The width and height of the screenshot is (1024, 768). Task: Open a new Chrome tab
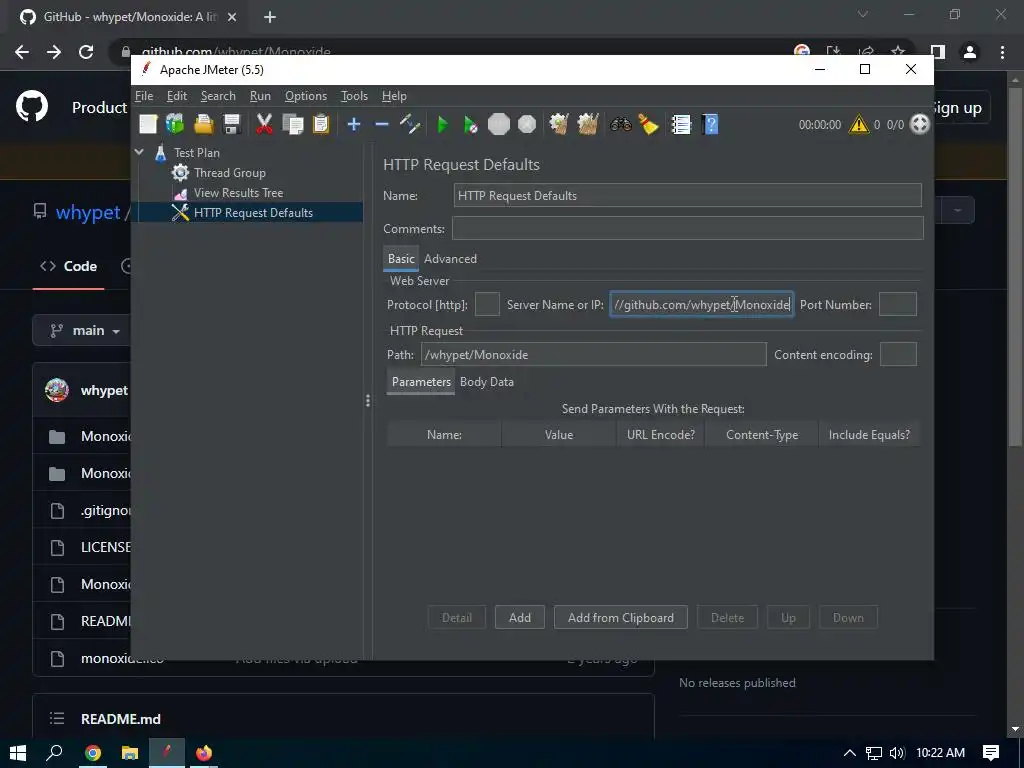coord(270,17)
